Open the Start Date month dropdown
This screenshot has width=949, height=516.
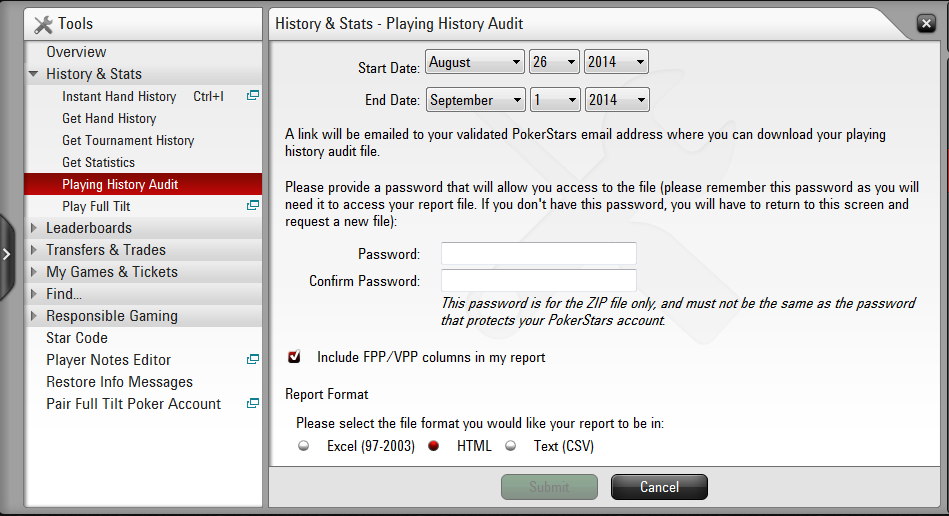475,62
